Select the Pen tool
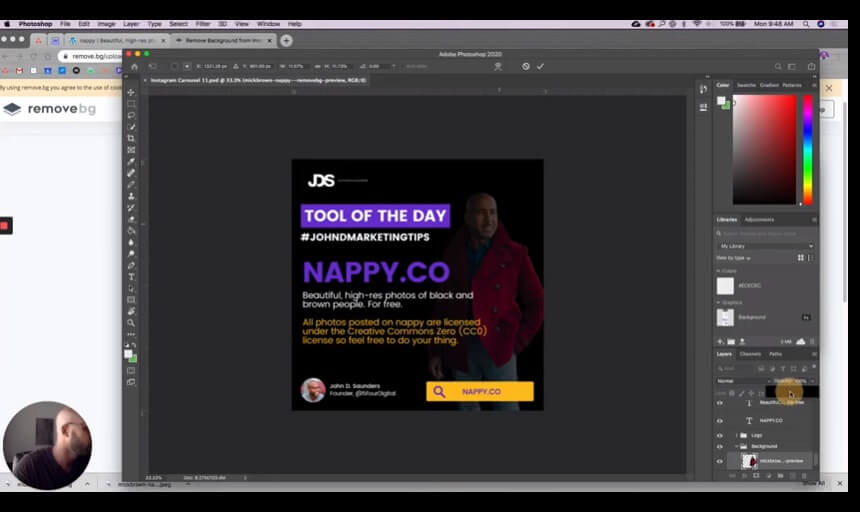This screenshot has width=860, height=512. click(131, 265)
